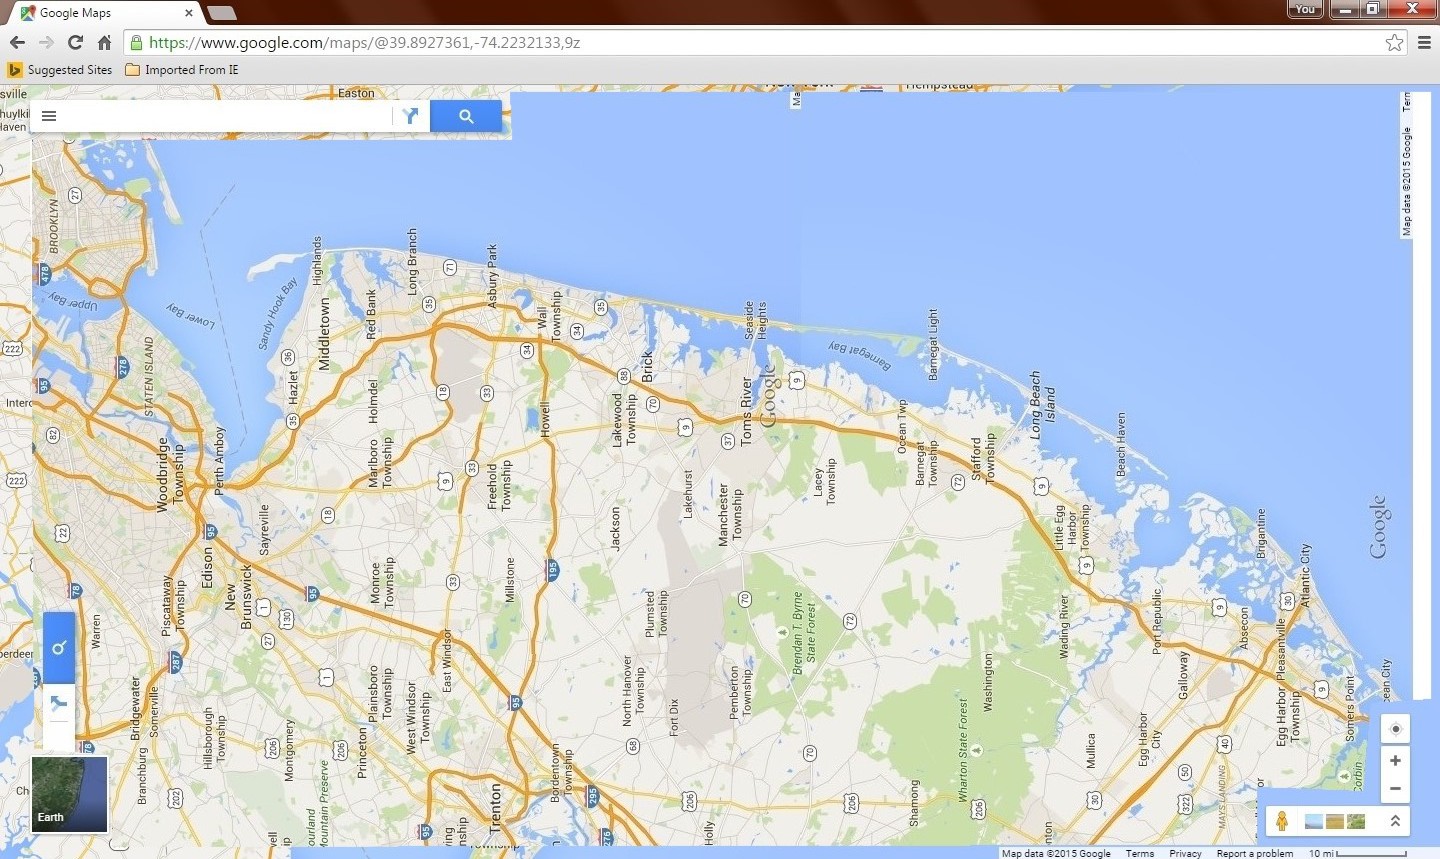Click the rotated directions icon at left
The width and height of the screenshot is (1440, 859).
point(59,703)
